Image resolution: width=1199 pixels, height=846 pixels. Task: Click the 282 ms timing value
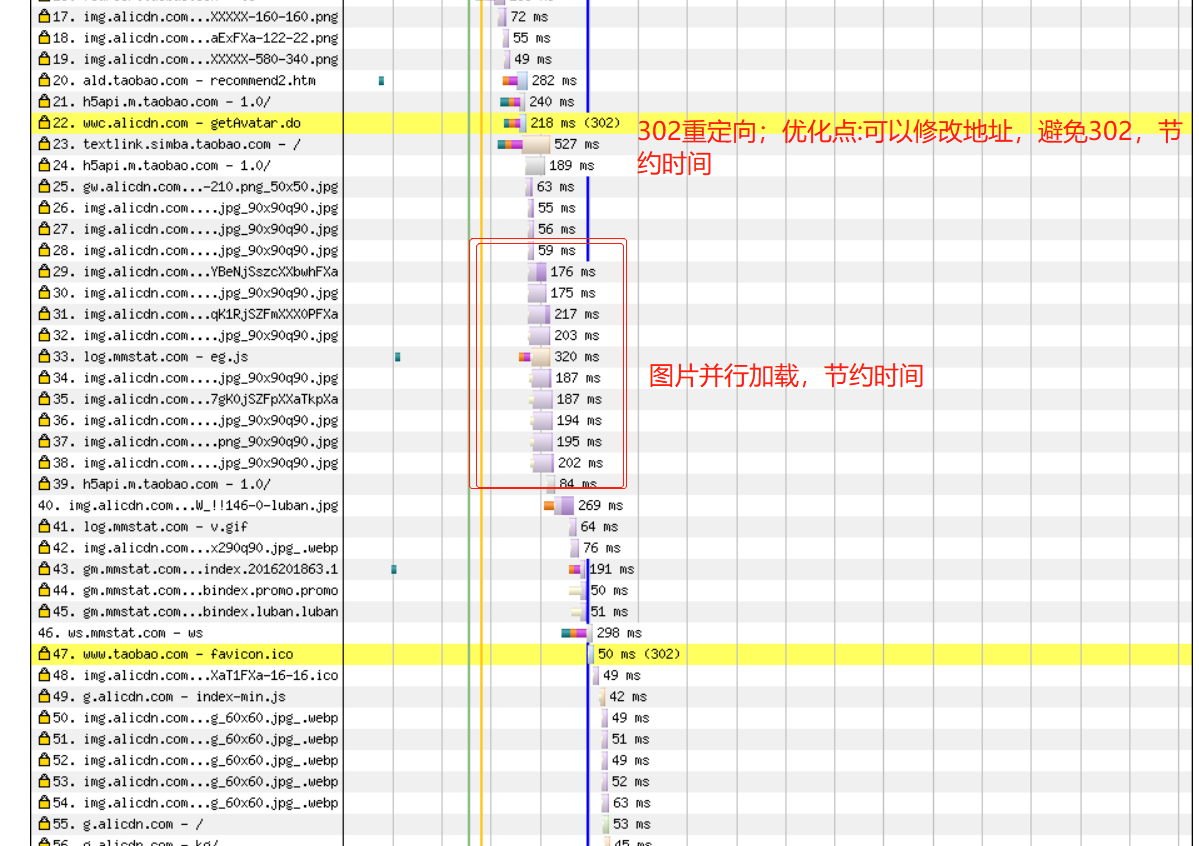coord(554,80)
